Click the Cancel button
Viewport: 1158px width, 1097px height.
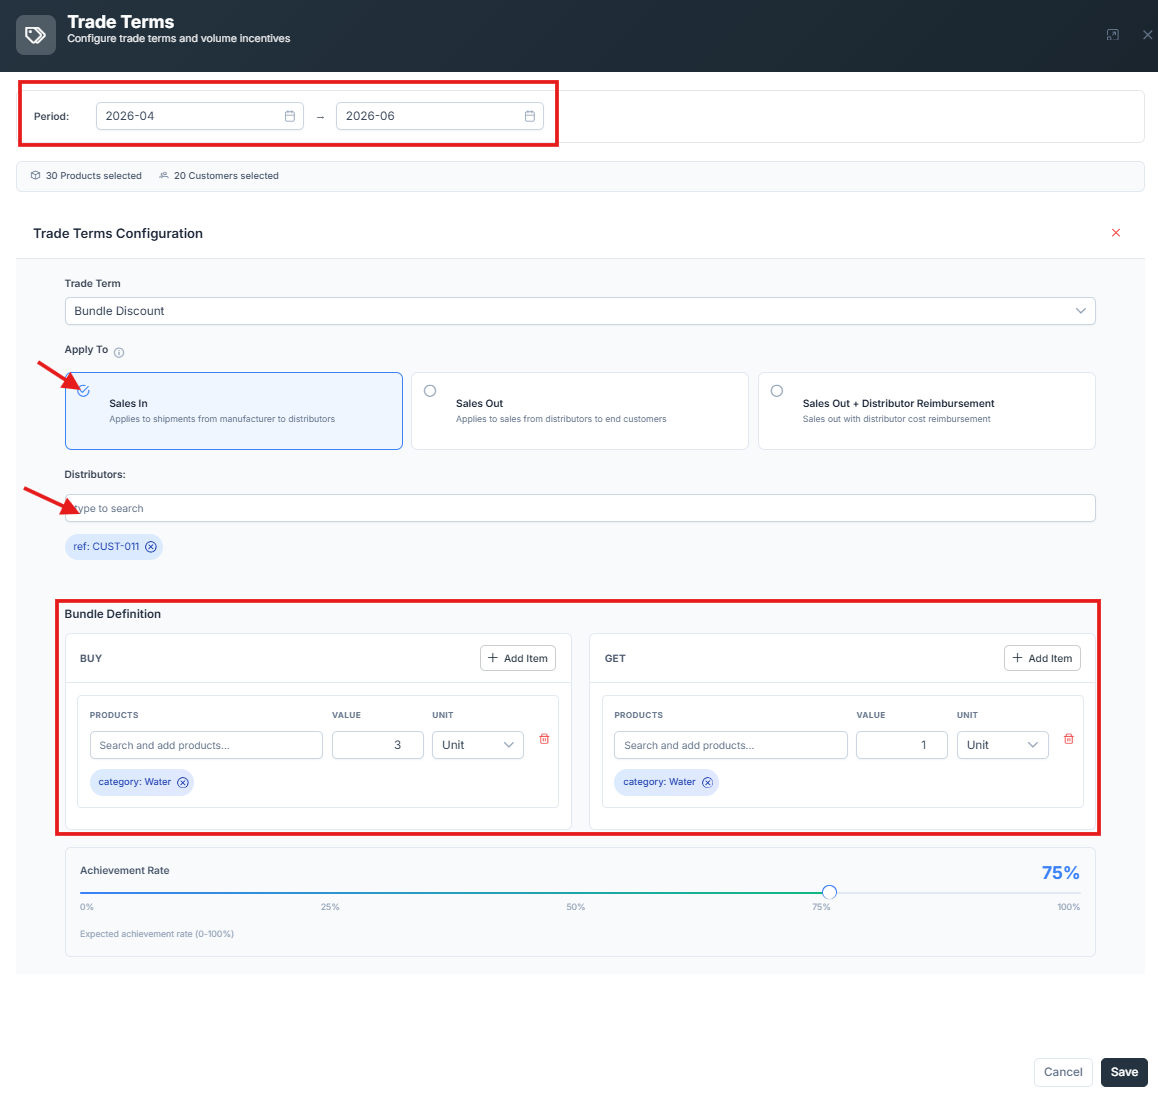click(x=1063, y=1072)
